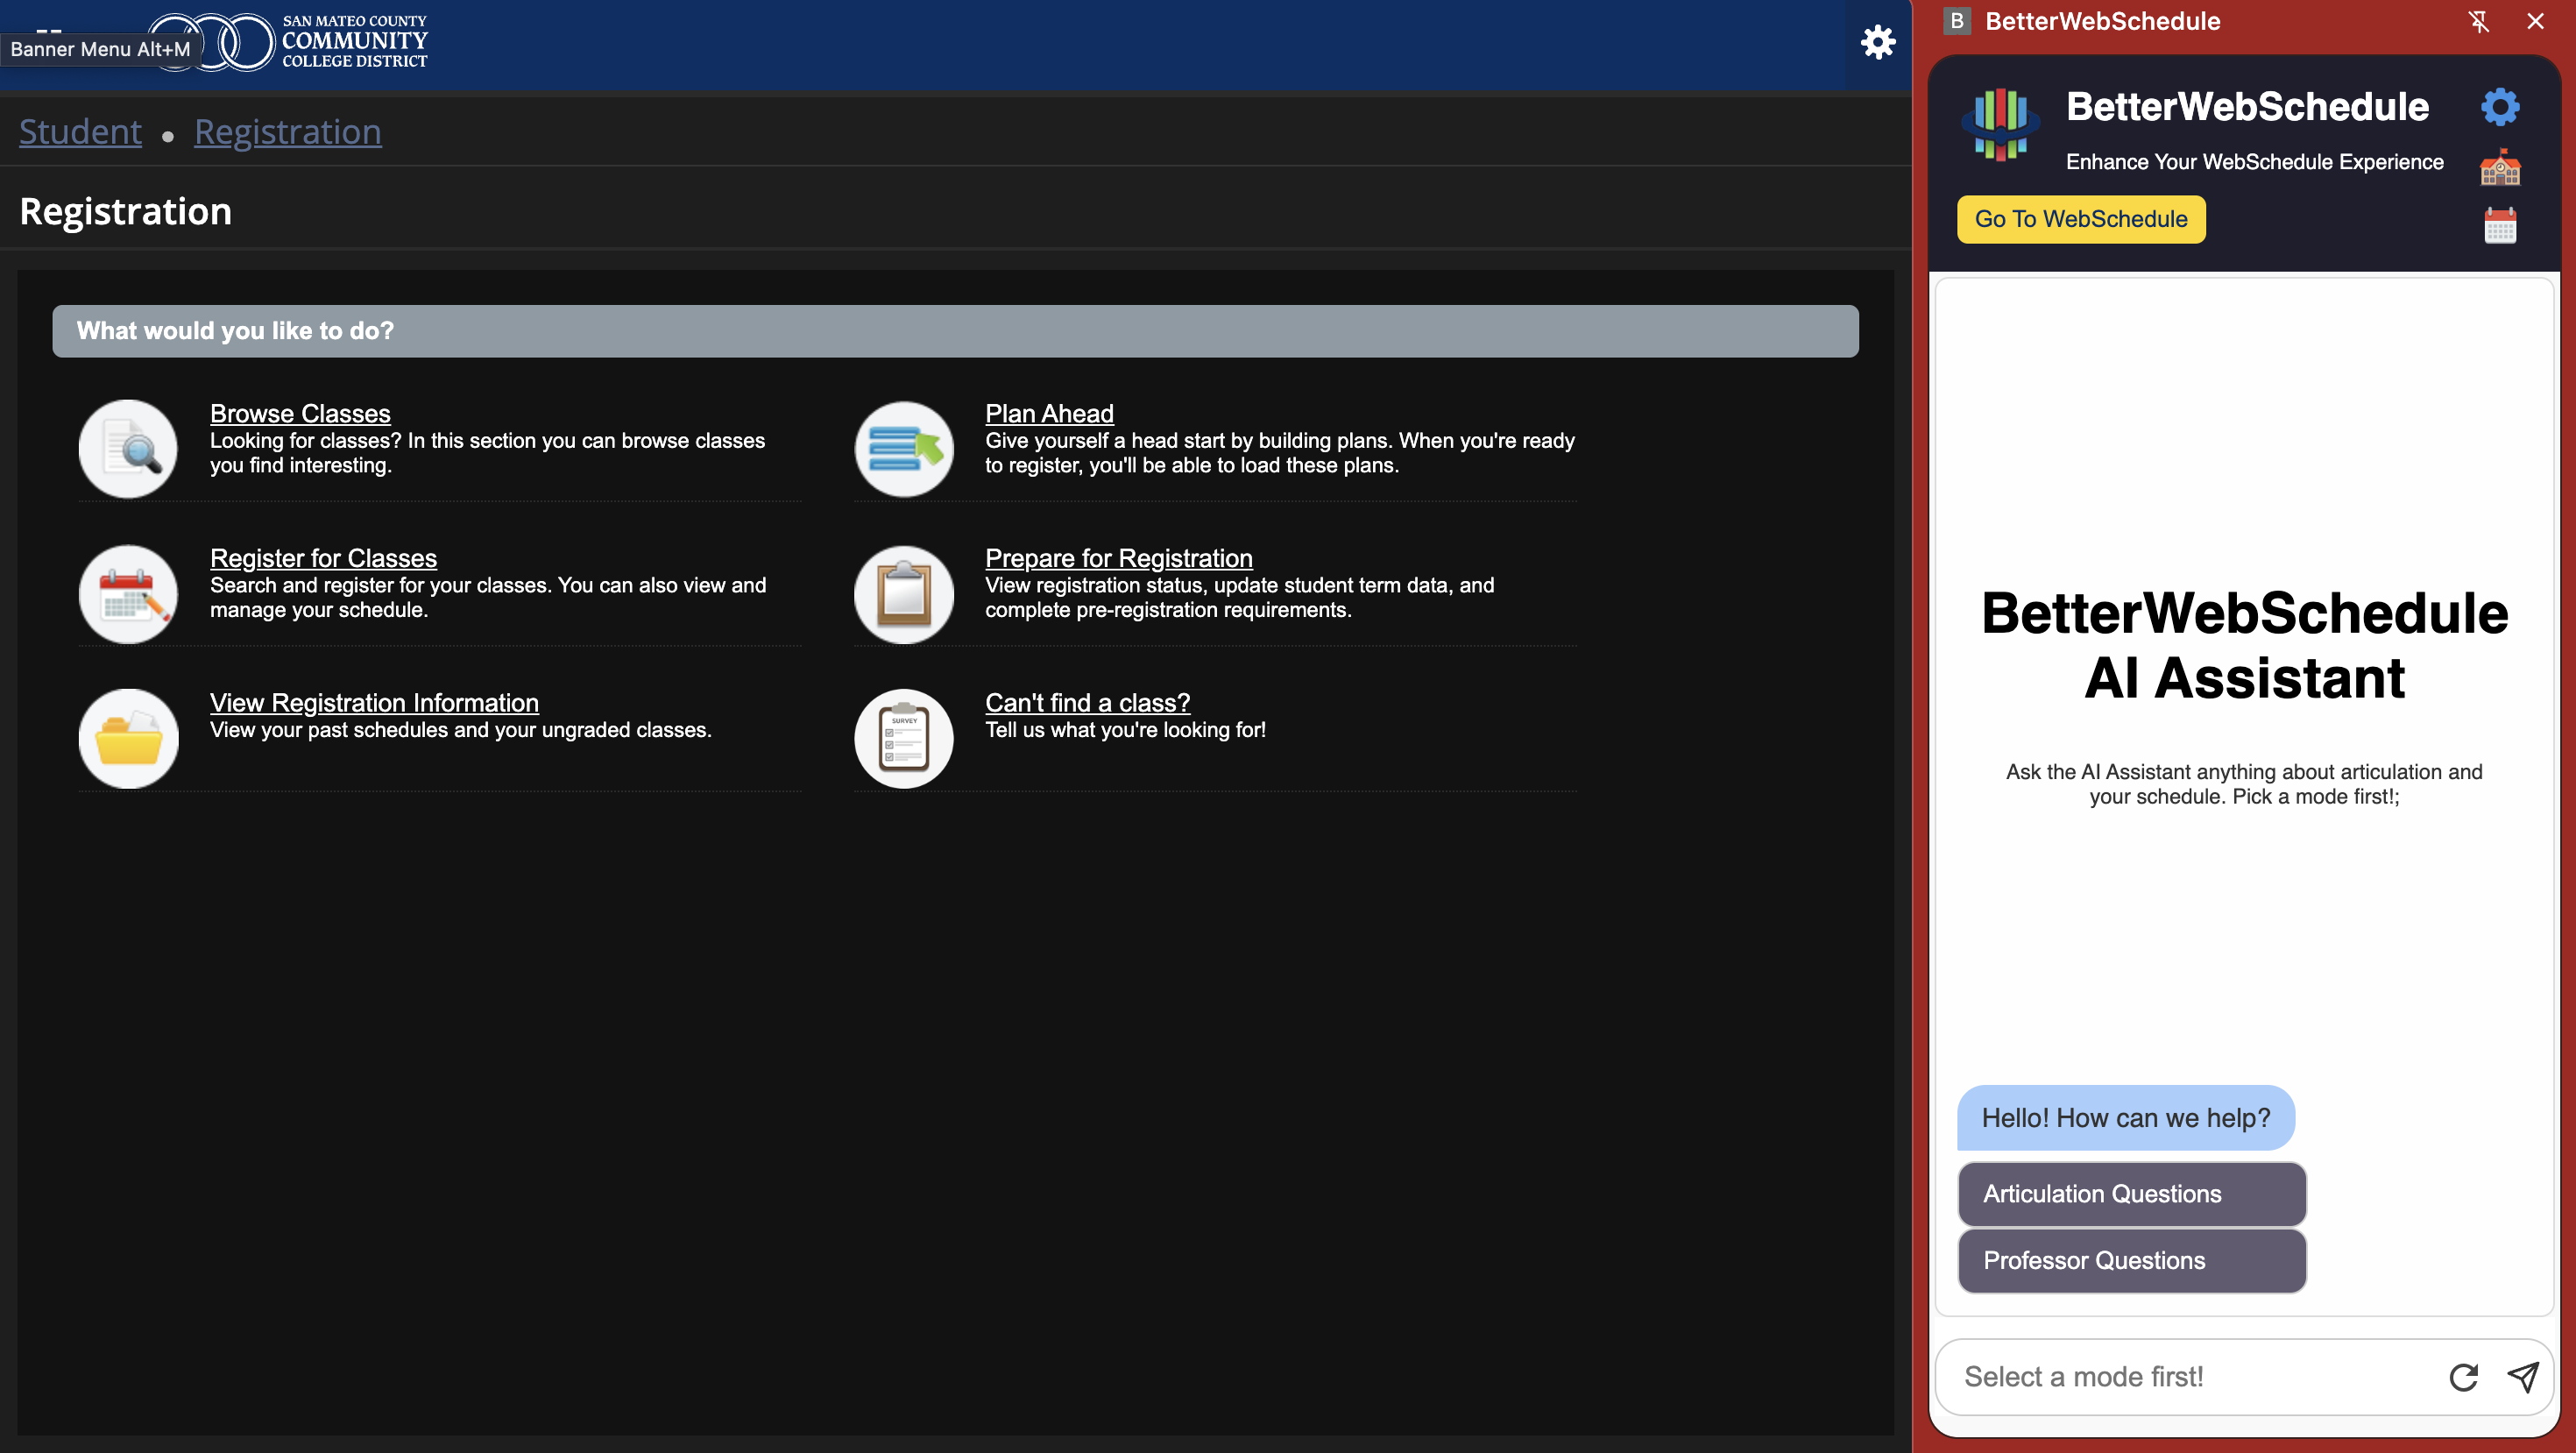Select the Professor Questions mode

coord(2131,1260)
